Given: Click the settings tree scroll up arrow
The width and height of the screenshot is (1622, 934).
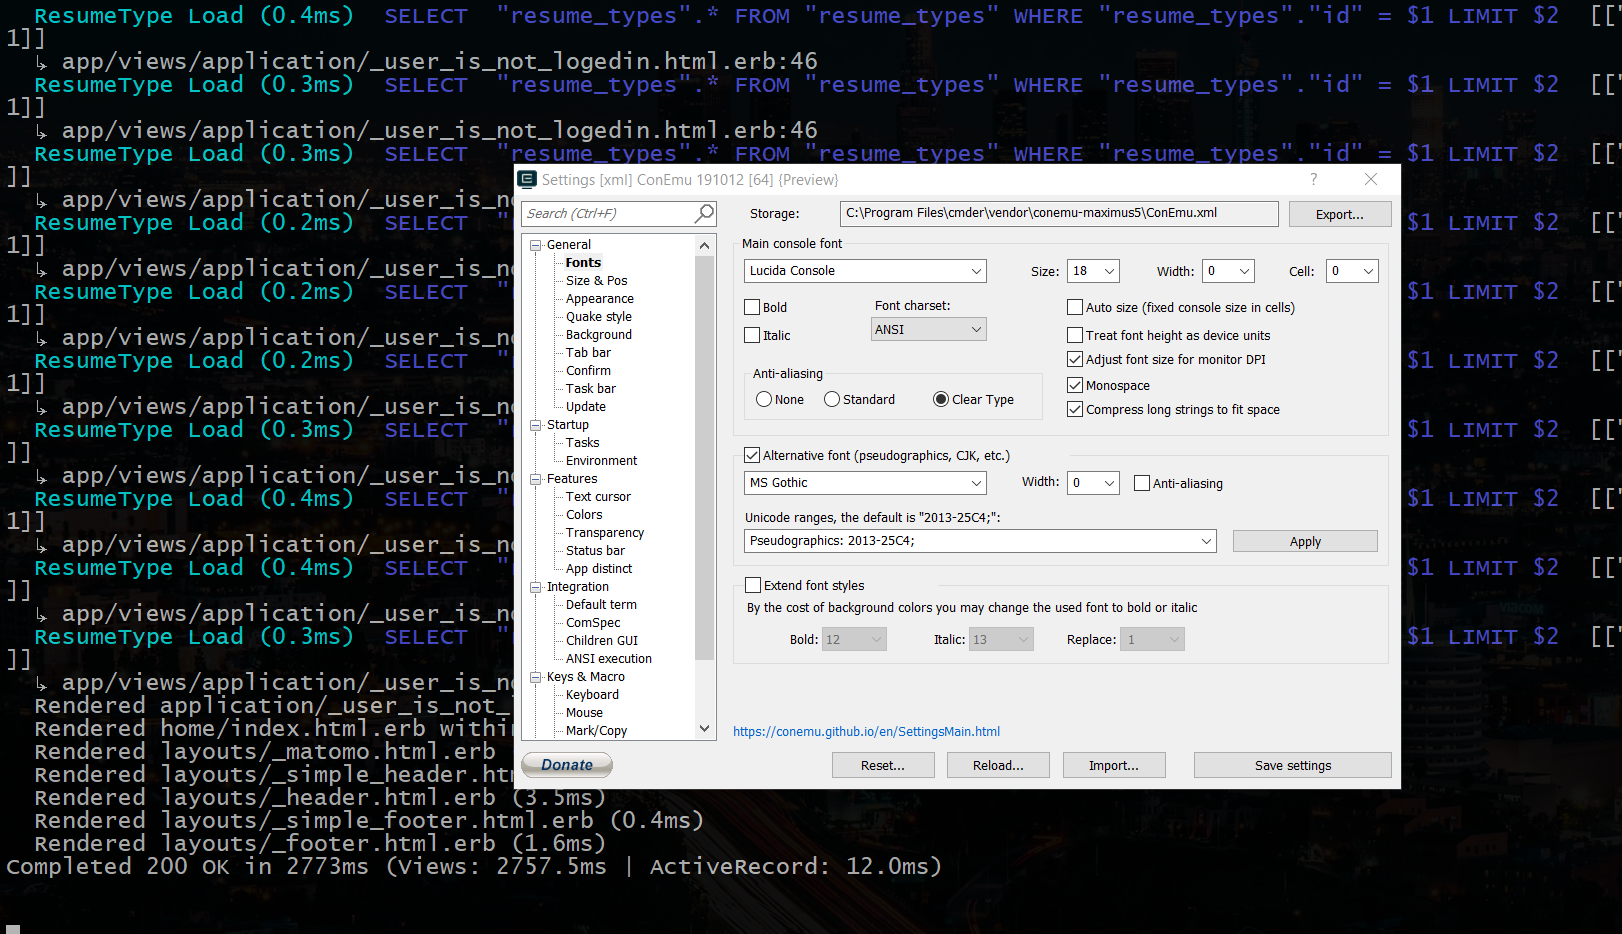Looking at the screenshot, I should pos(705,245).
